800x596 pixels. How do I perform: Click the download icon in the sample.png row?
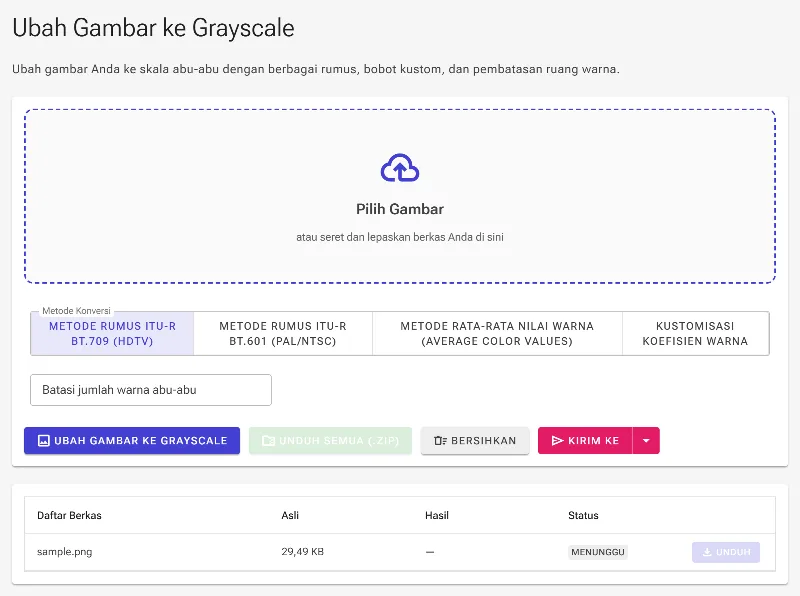coord(707,552)
